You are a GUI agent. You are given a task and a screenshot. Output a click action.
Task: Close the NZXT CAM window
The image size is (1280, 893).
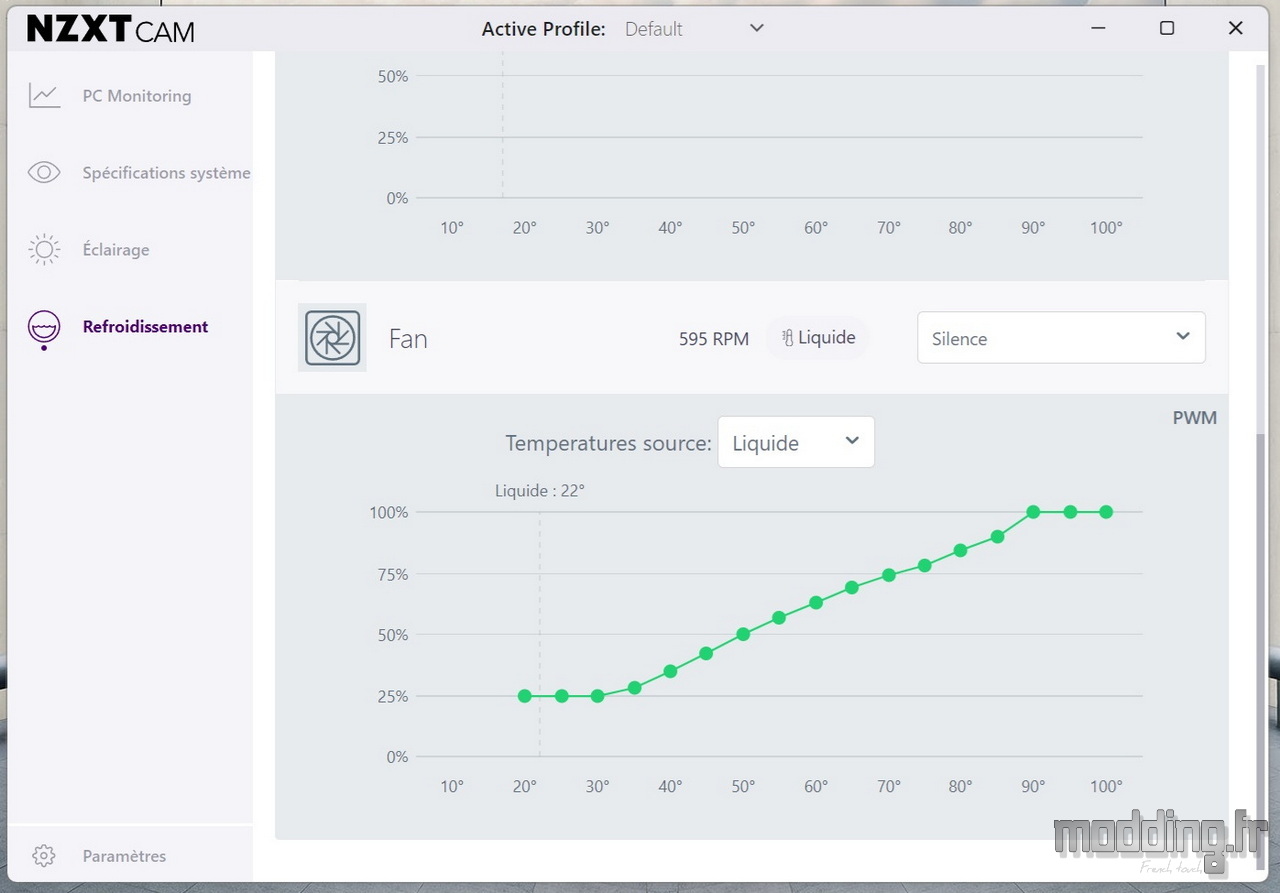click(x=1235, y=28)
